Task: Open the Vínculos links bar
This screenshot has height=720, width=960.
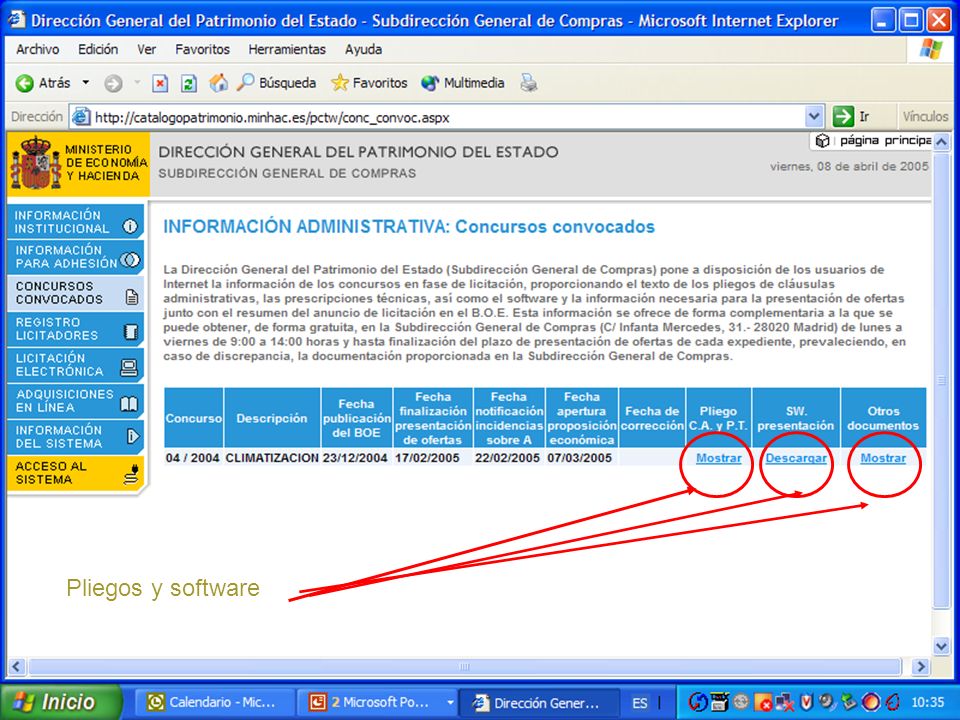Action: click(924, 116)
